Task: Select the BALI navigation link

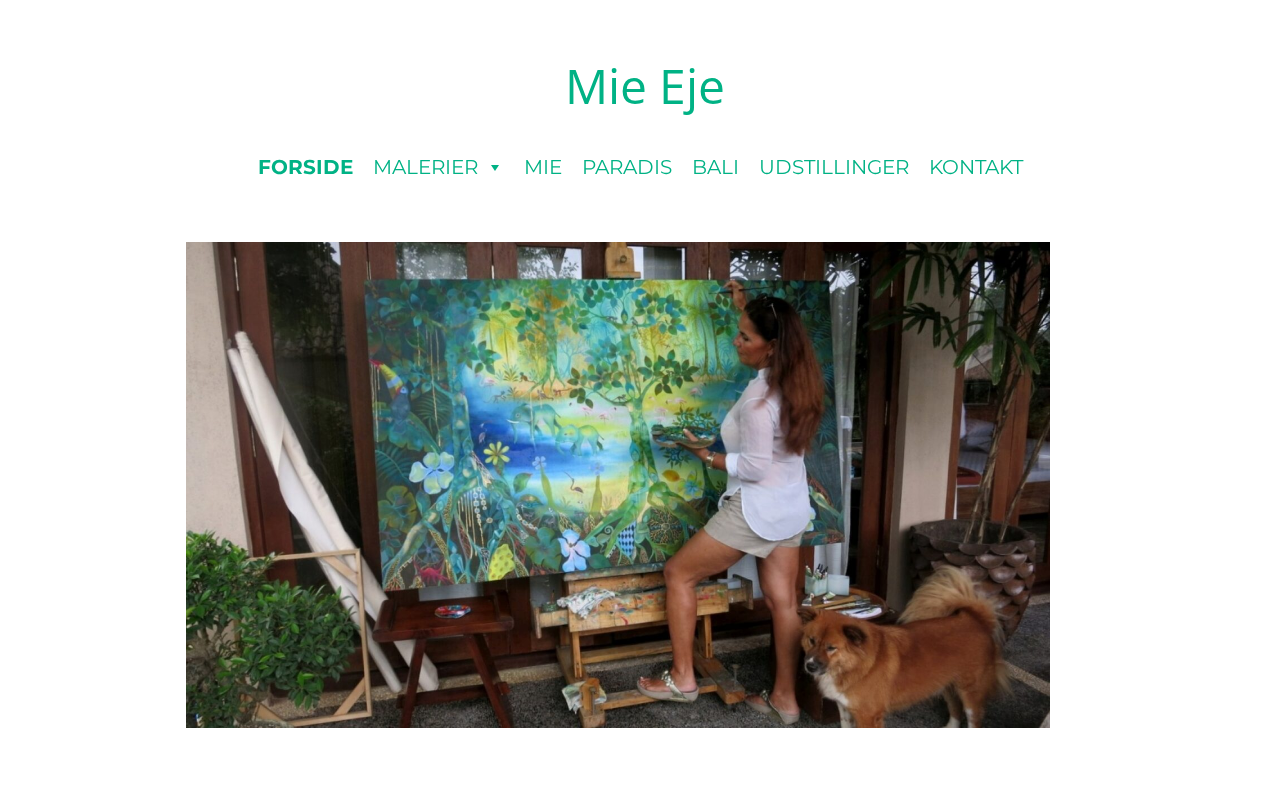Action: tap(715, 167)
